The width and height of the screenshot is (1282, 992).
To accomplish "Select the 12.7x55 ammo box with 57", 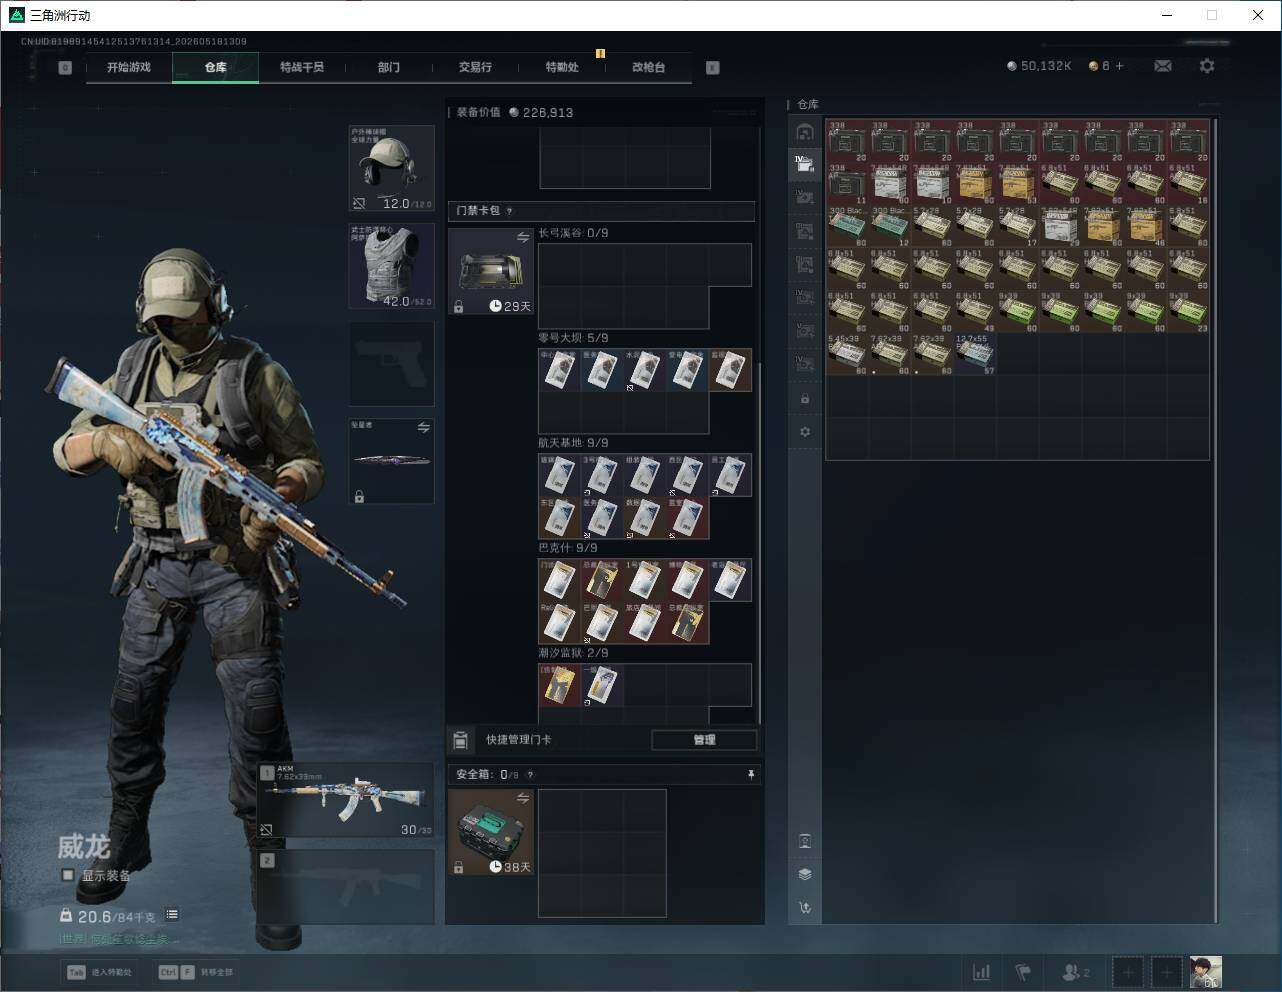I will pos(975,354).
